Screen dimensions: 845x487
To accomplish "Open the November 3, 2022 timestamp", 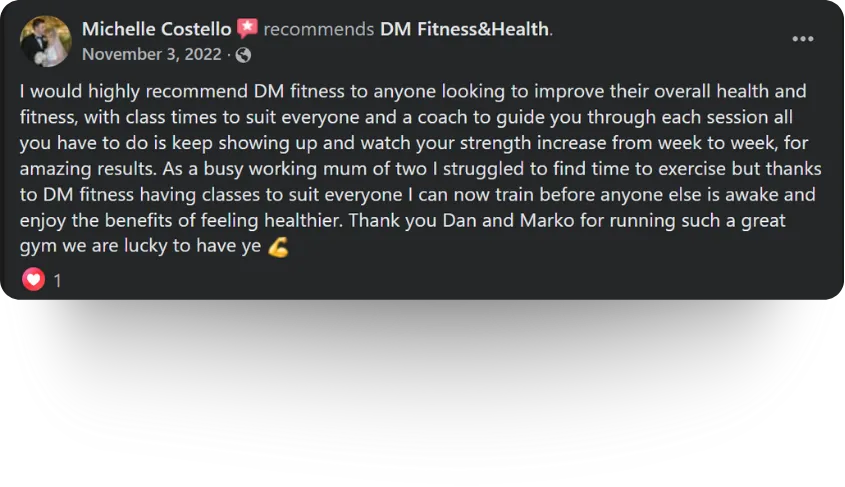I will click(153, 55).
